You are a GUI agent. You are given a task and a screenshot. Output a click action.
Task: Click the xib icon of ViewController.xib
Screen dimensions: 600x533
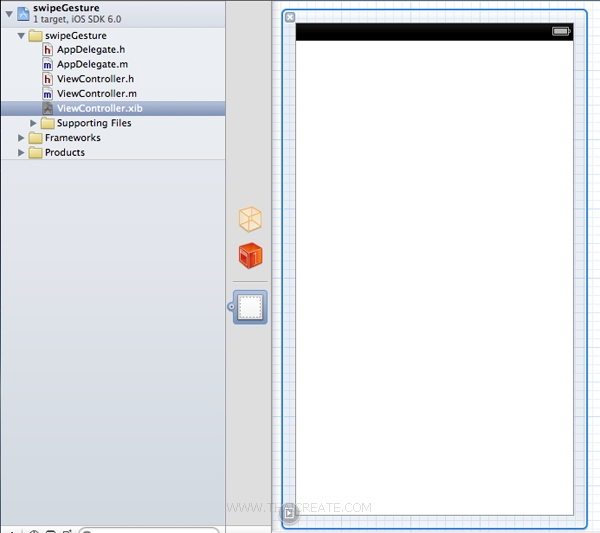click(47, 108)
